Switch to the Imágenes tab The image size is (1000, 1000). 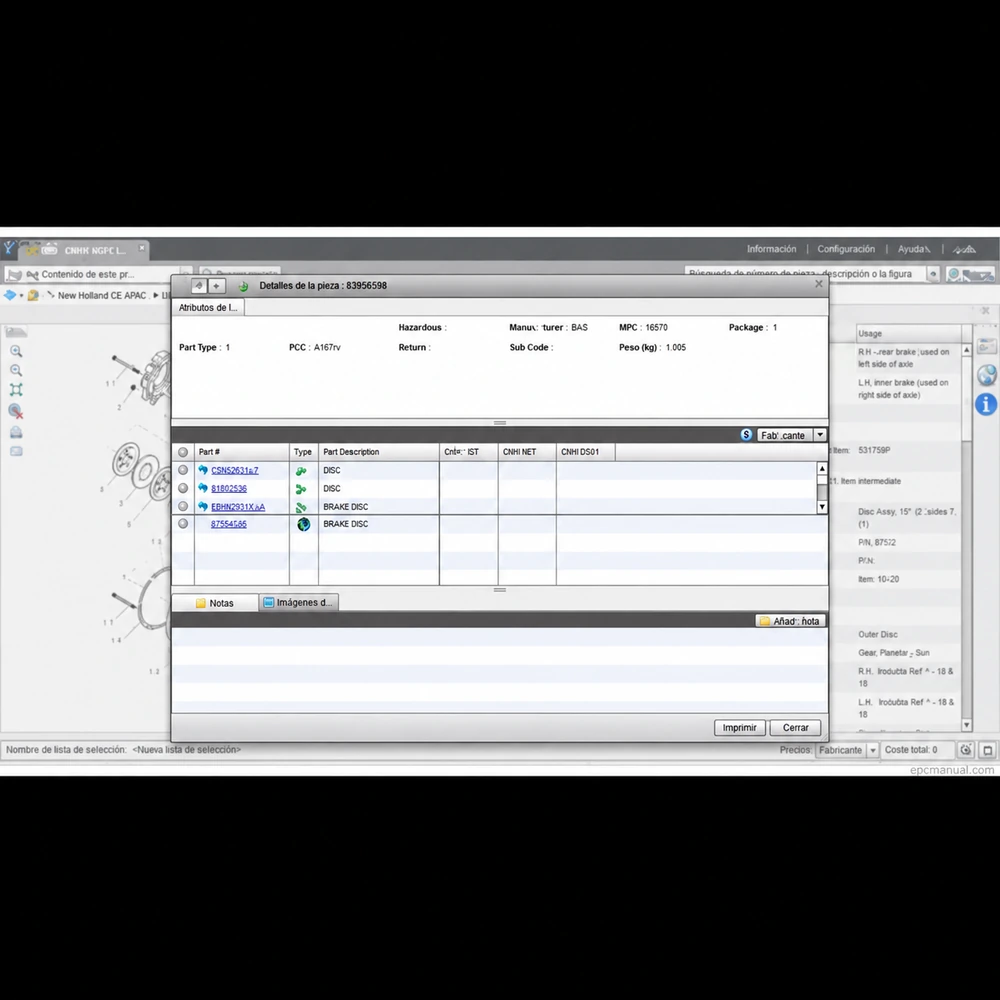[x=298, y=603]
